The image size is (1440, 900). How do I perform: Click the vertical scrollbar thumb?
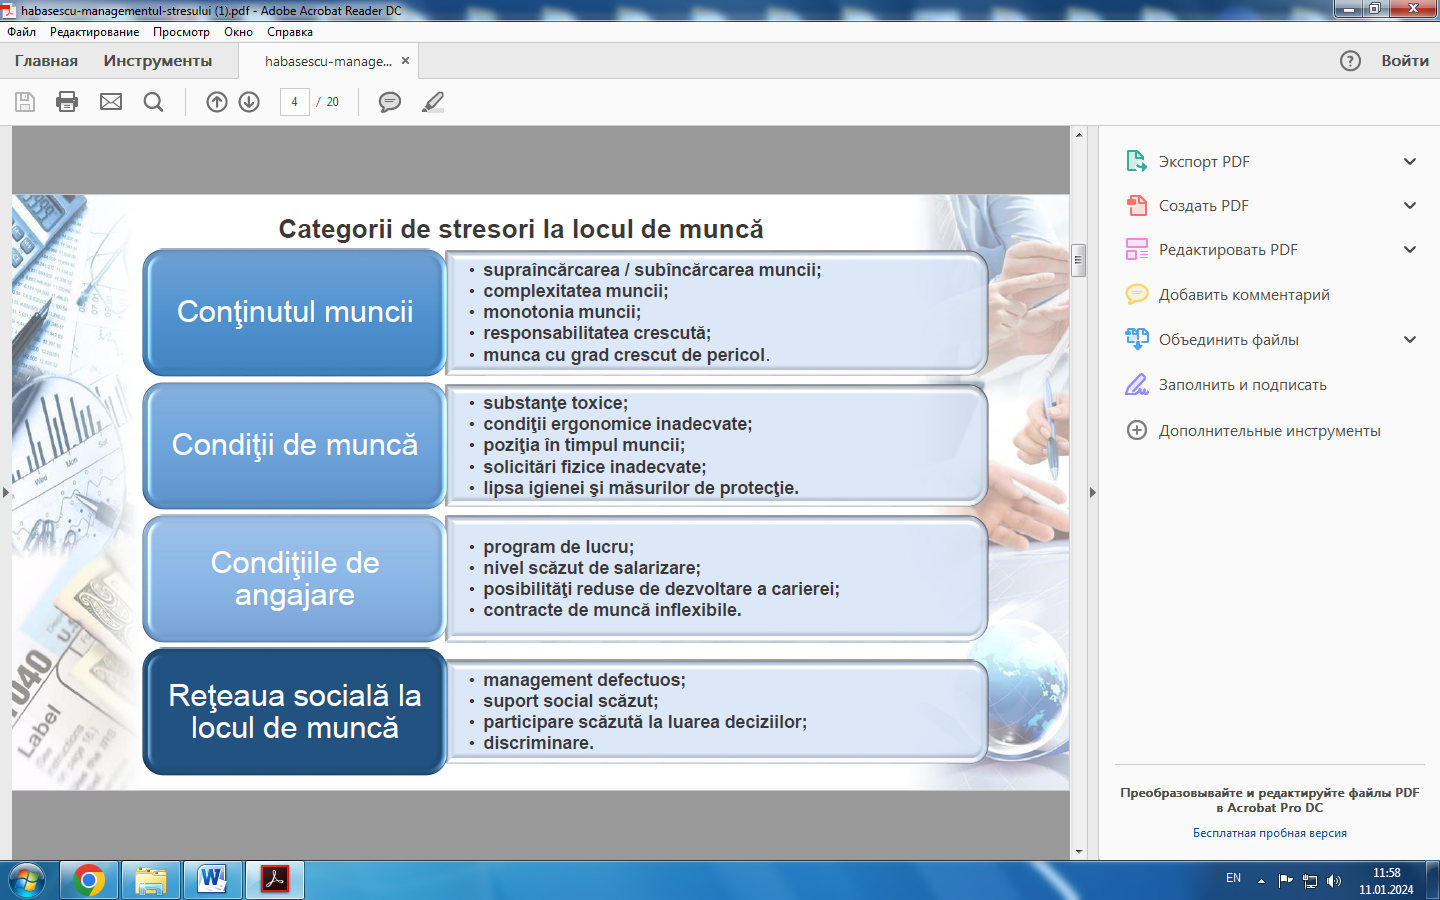click(x=1078, y=260)
